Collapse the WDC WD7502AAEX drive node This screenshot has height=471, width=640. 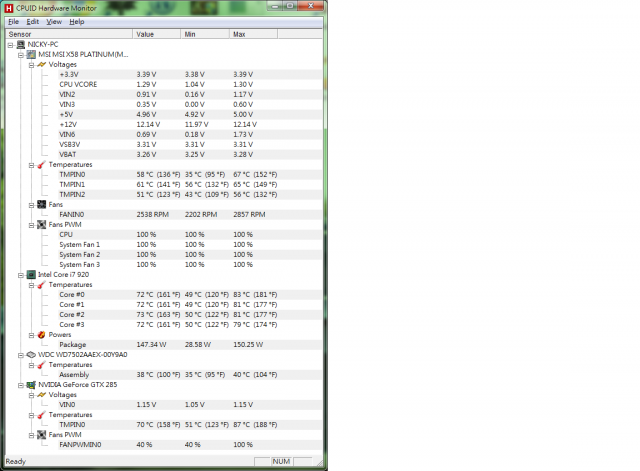coord(21,355)
